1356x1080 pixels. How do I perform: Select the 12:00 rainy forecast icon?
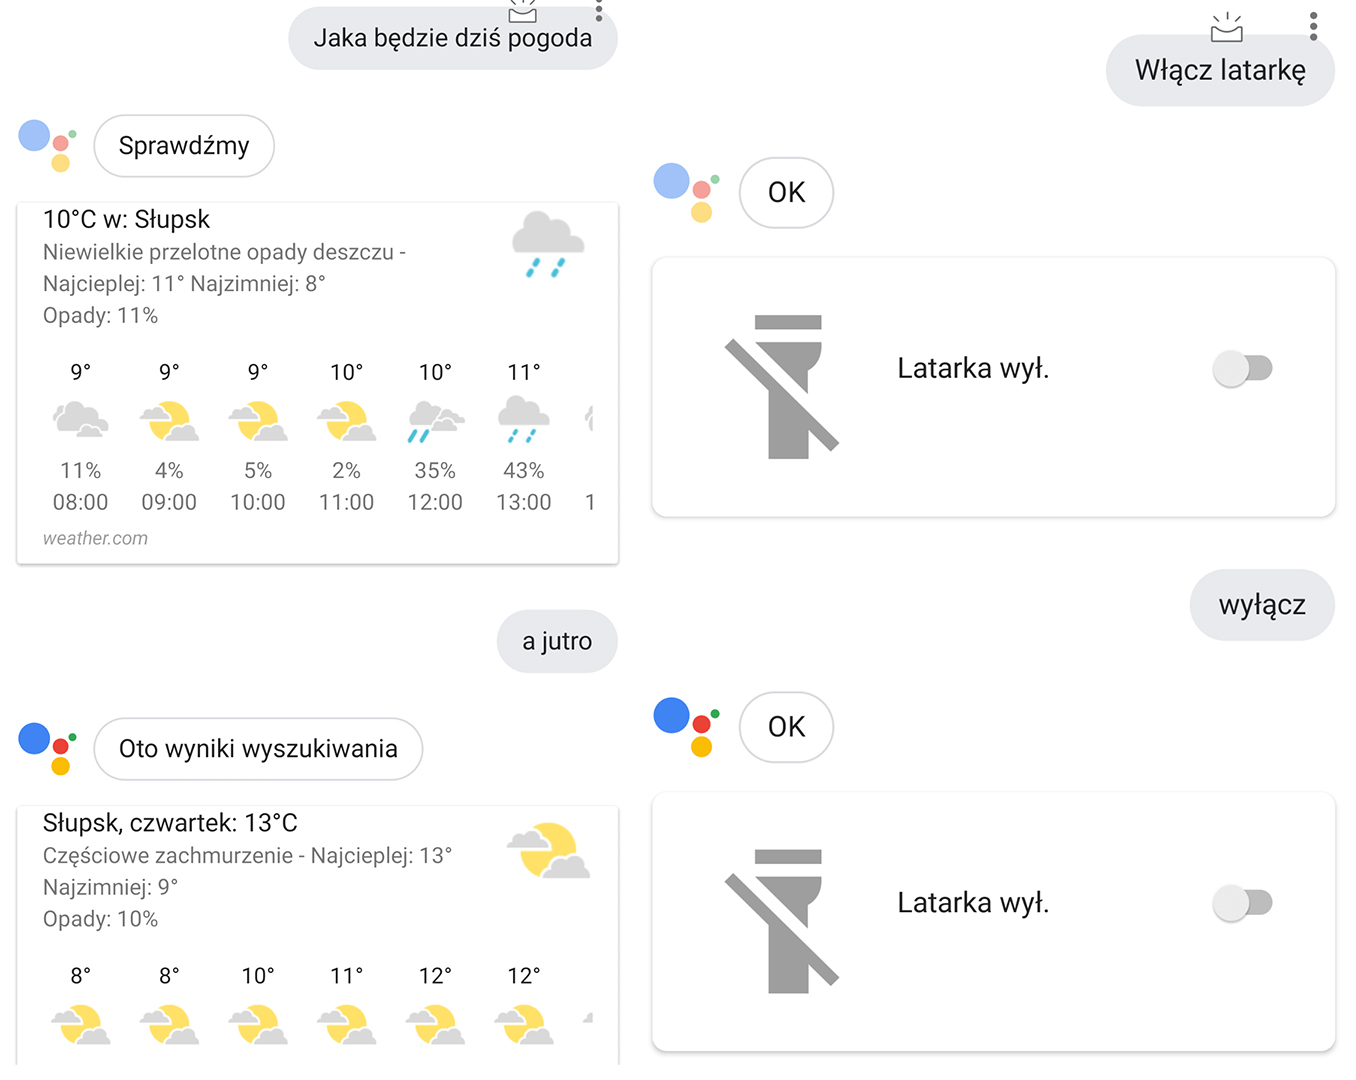(435, 421)
